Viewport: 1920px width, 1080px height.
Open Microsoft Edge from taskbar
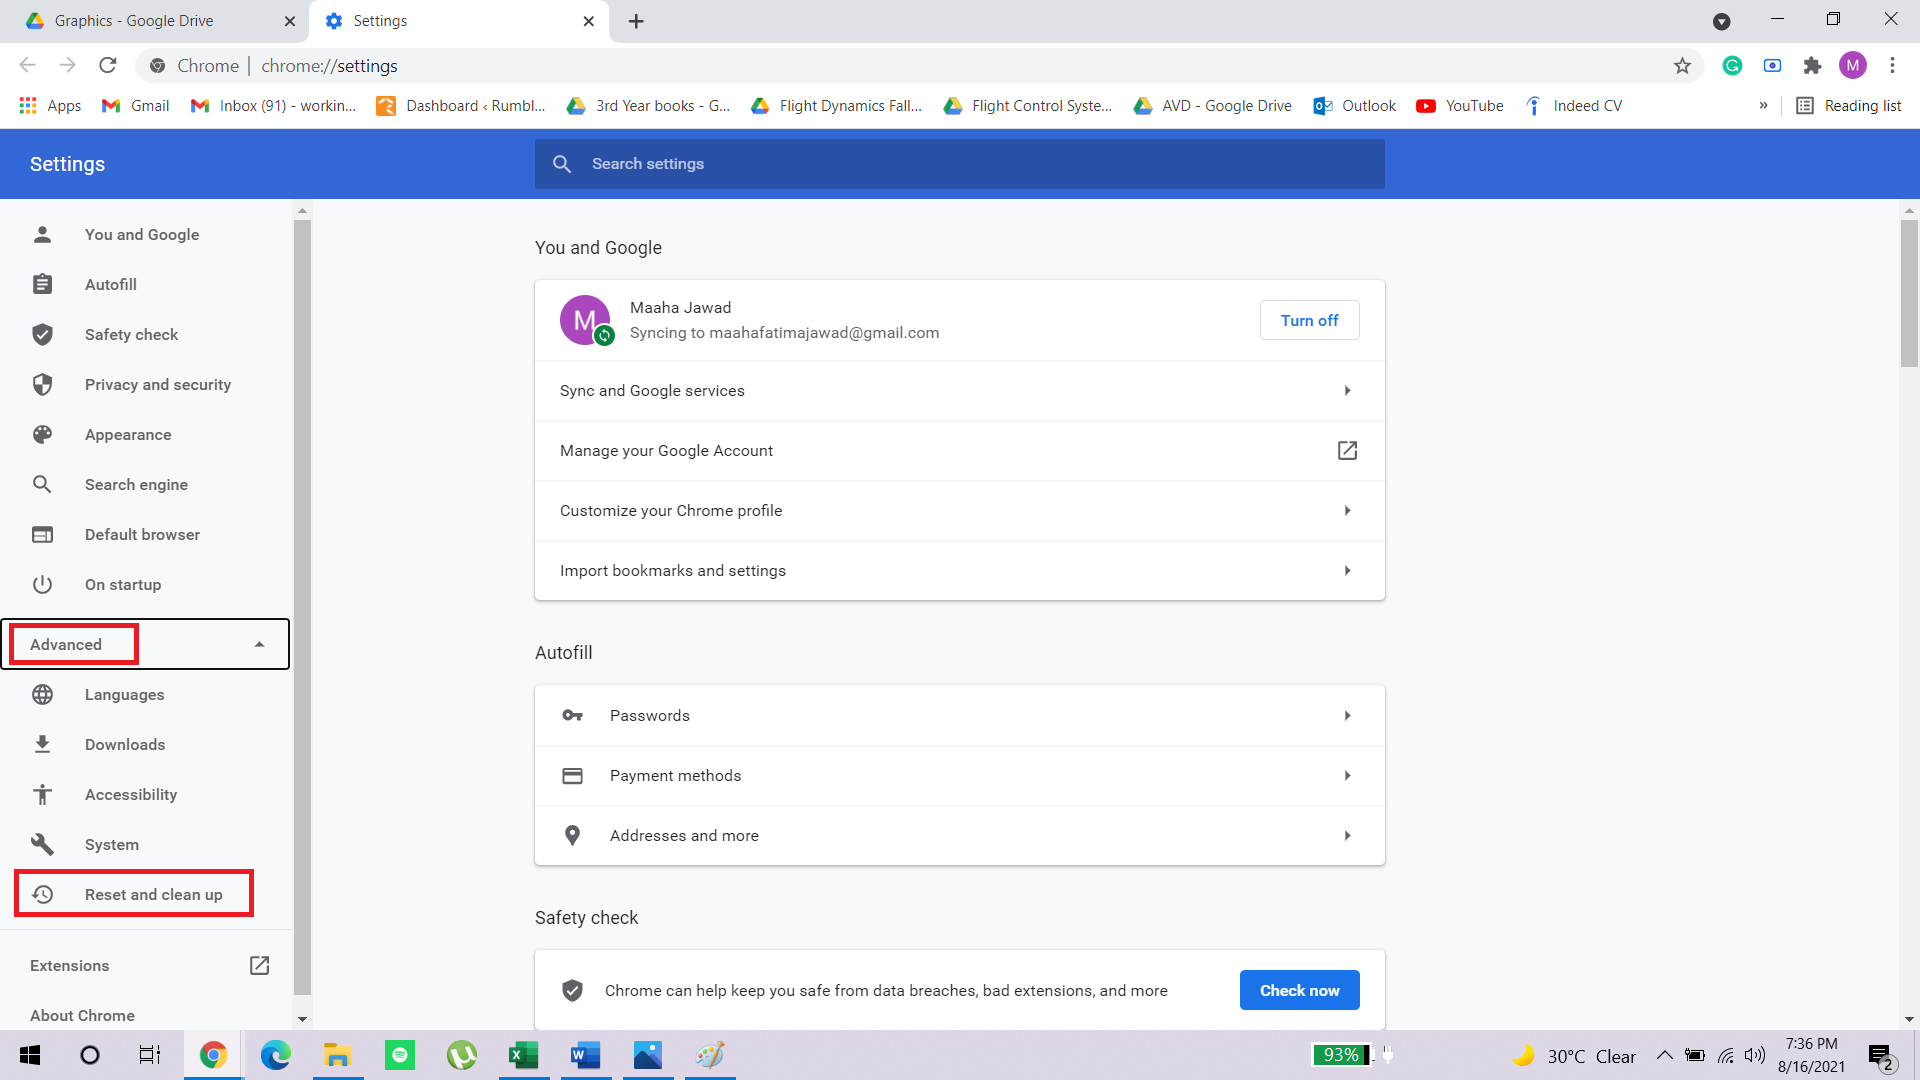[x=275, y=1055]
